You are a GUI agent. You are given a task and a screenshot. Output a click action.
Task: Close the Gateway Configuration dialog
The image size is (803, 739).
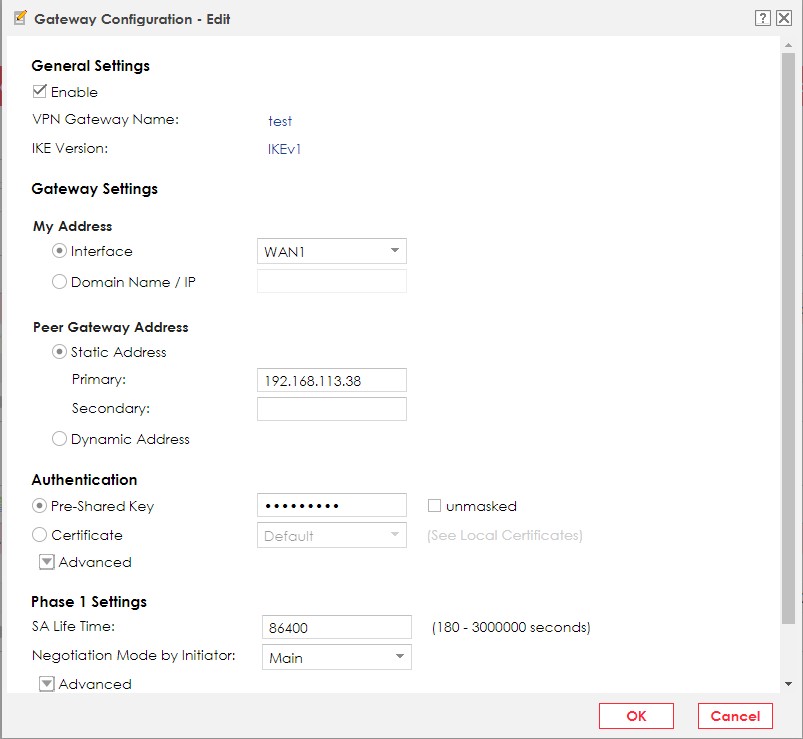tap(783, 18)
